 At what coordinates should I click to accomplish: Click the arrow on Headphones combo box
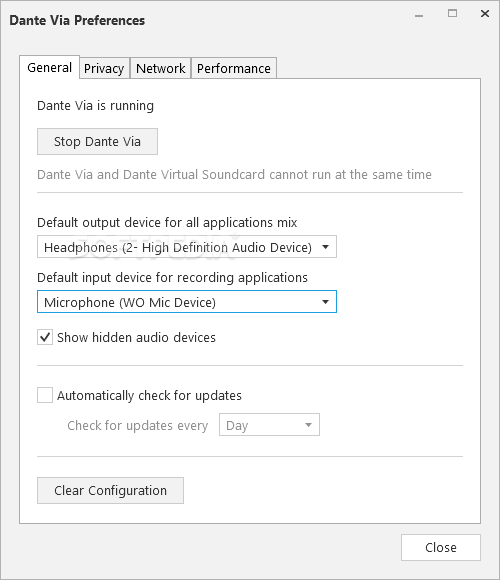point(325,247)
